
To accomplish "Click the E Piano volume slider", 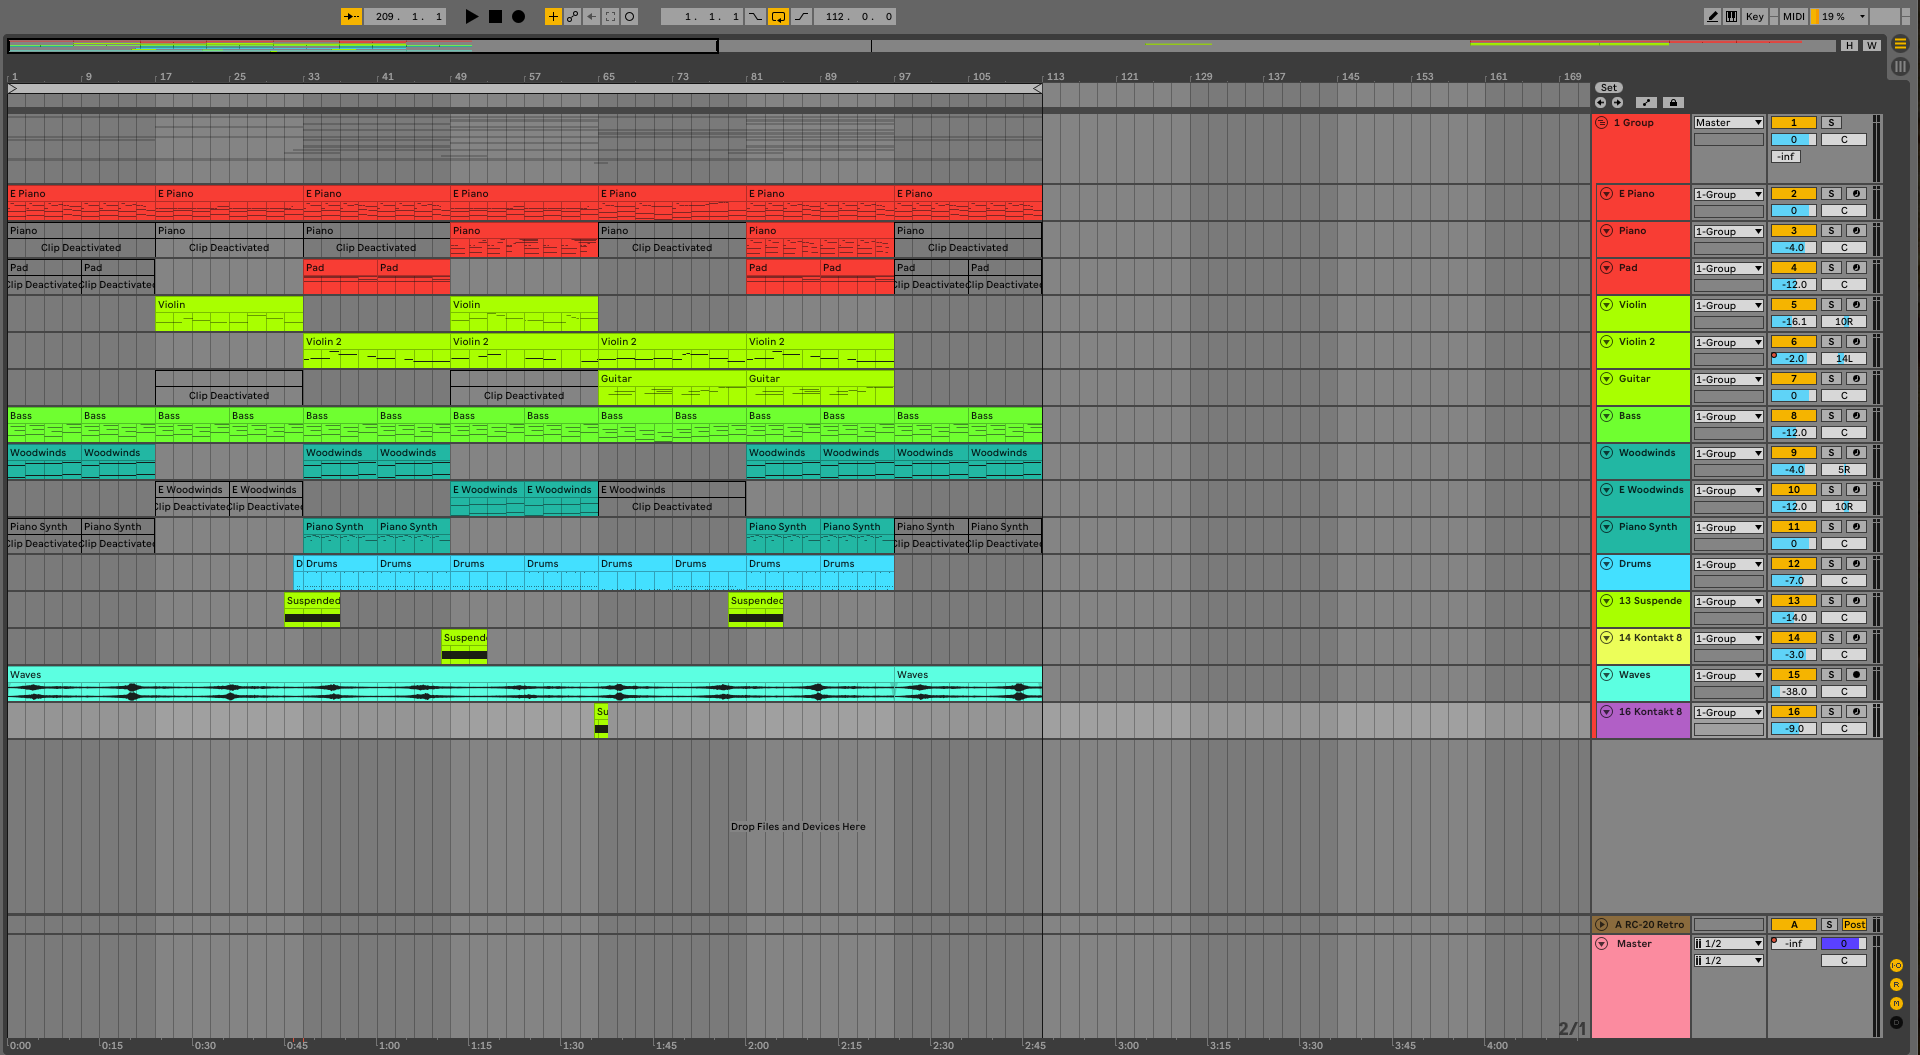I will 1794,211.
